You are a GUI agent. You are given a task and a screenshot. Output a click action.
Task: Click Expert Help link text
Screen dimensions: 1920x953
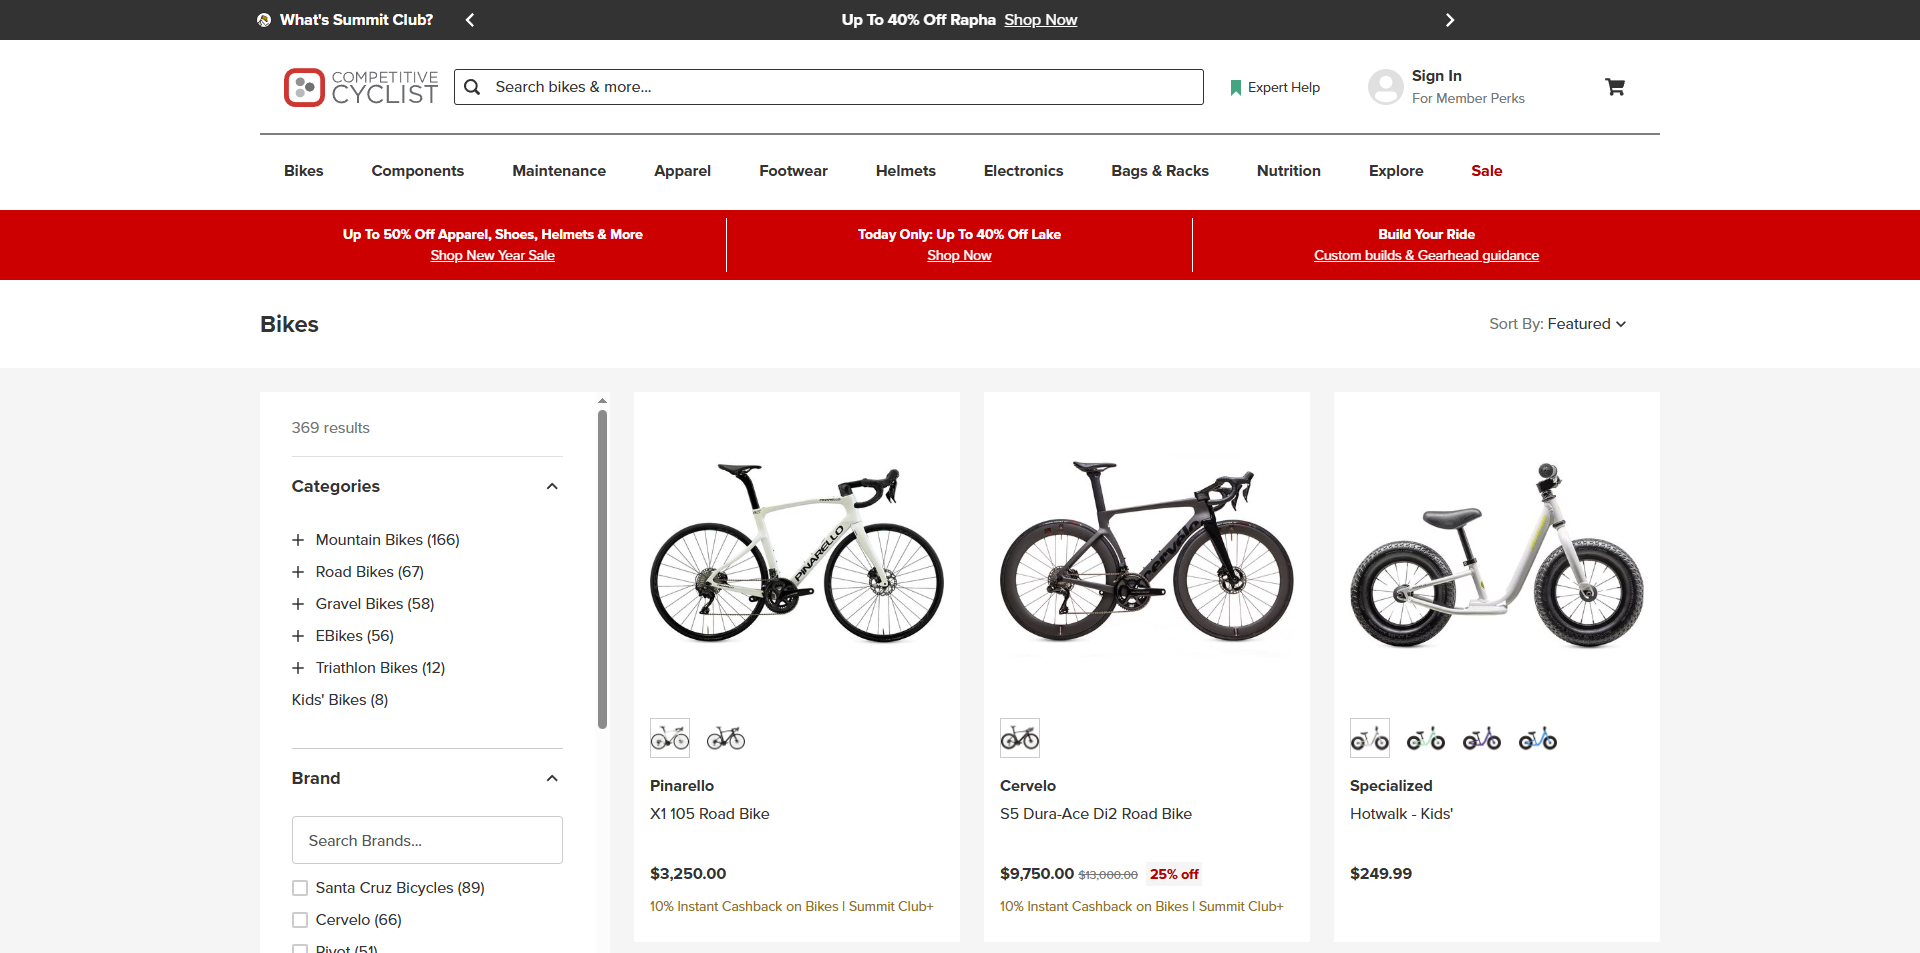tap(1284, 88)
